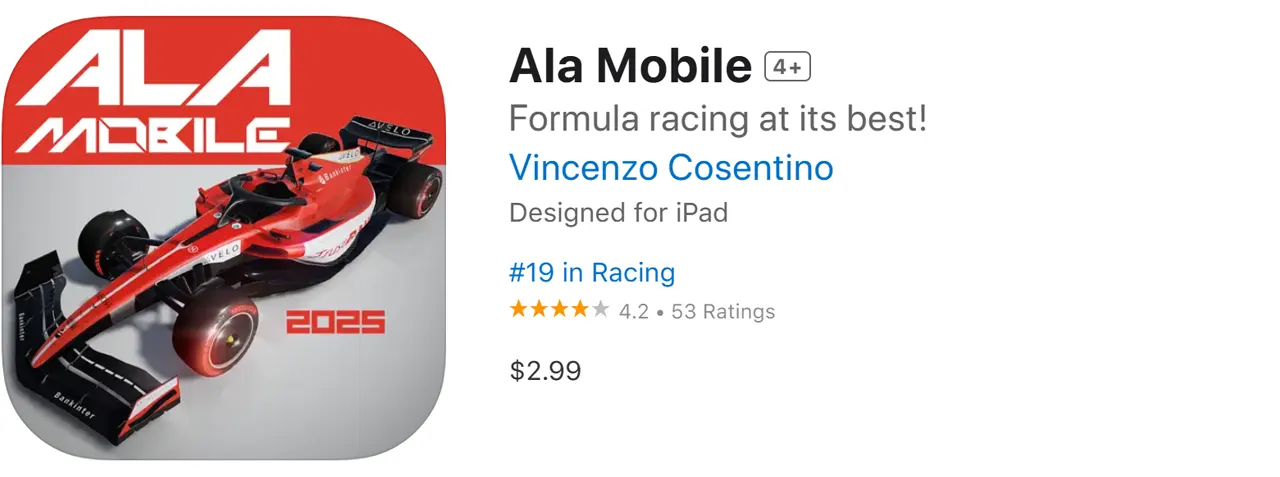Click the $2.99 price
The width and height of the screenshot is (1280, 477).
pos(545,371)
